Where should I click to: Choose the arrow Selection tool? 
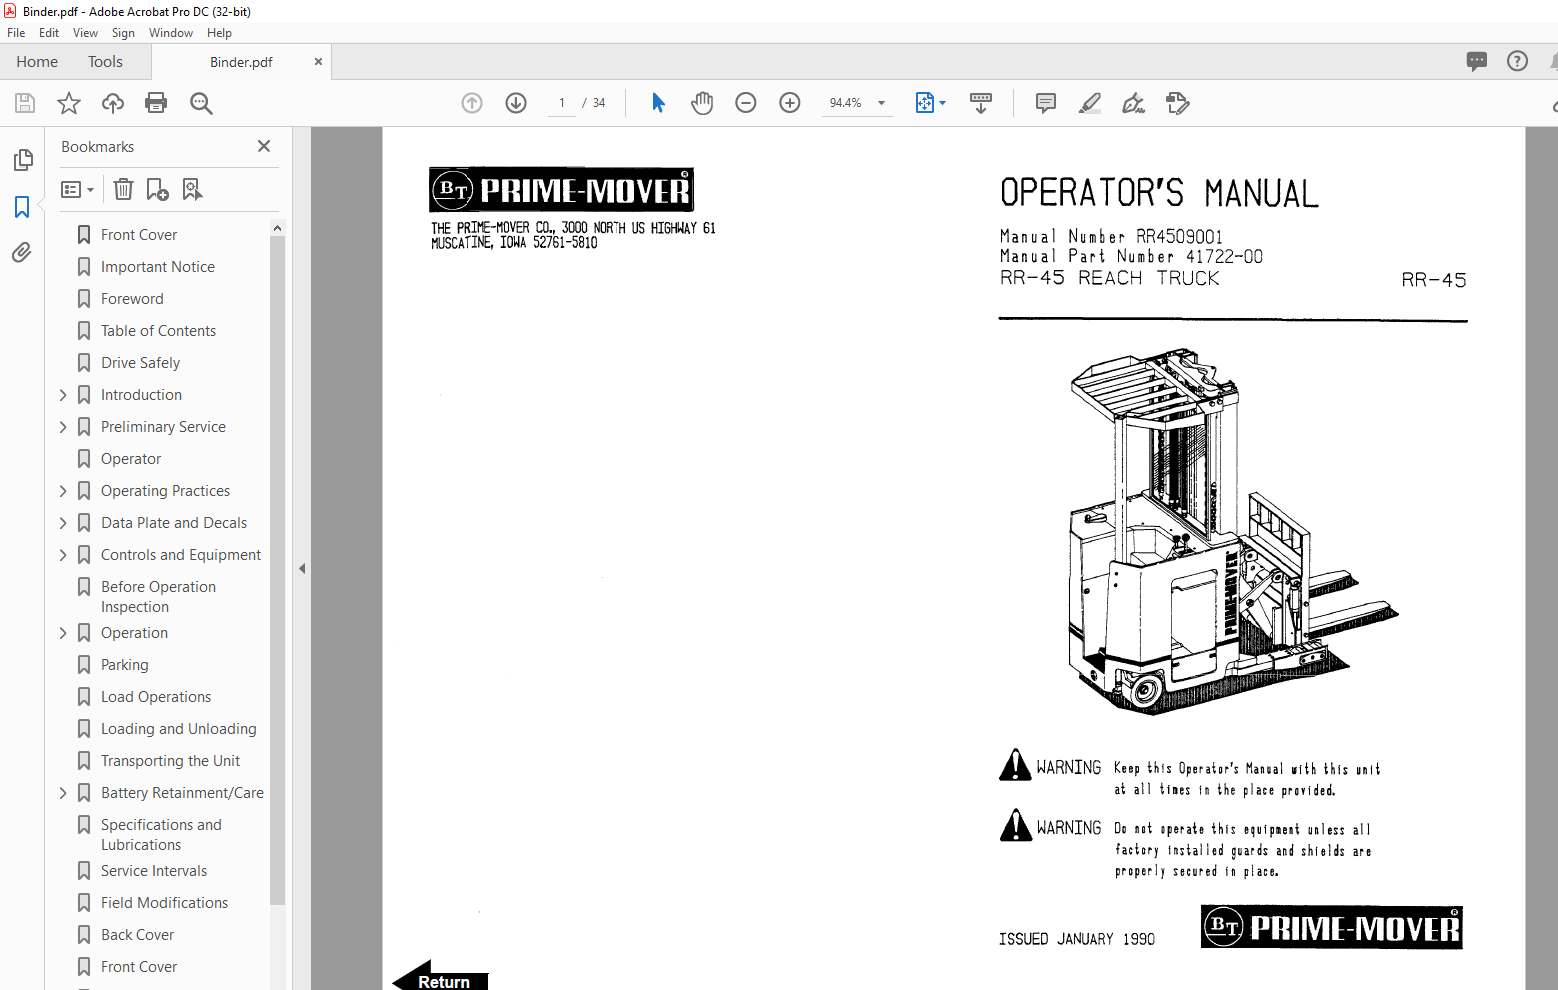coord(658,103)
